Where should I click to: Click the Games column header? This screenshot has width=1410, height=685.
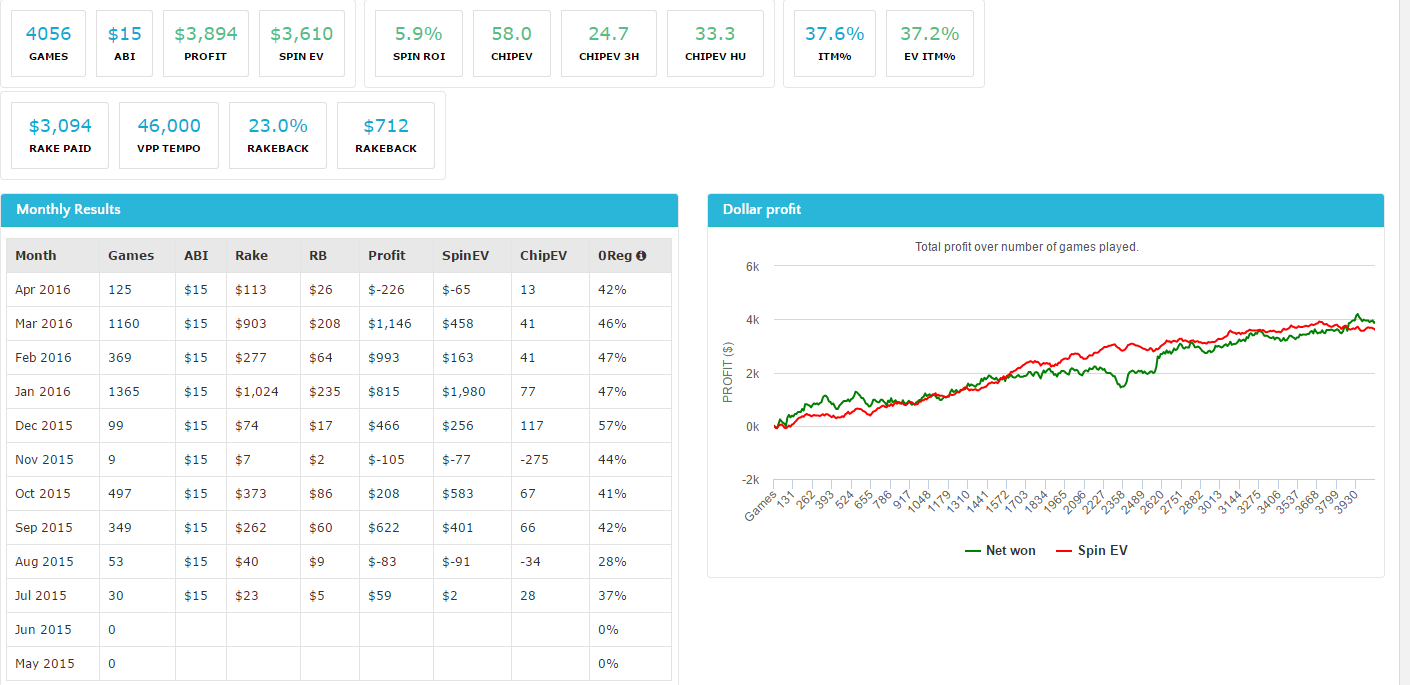[x=138, y=256]
